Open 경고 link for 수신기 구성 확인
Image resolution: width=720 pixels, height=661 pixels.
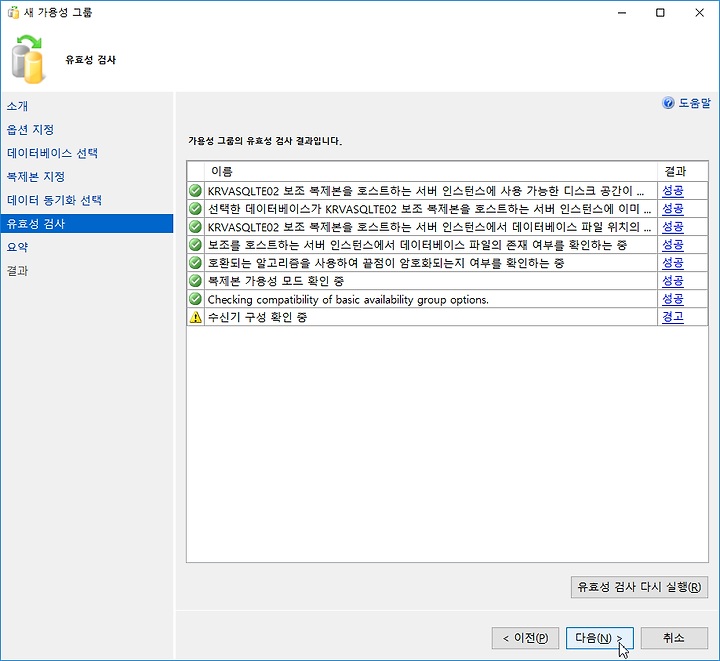click(x=673, y=317)
